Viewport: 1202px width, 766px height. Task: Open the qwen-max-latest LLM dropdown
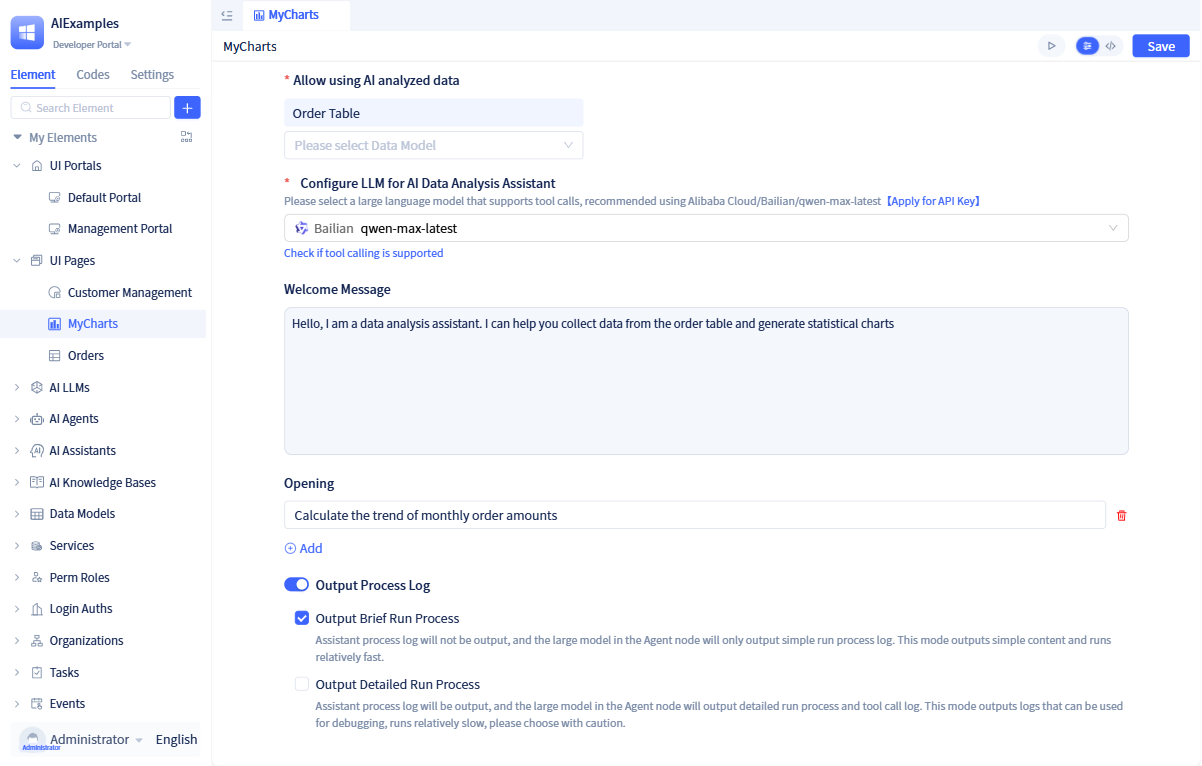point(706,228)
